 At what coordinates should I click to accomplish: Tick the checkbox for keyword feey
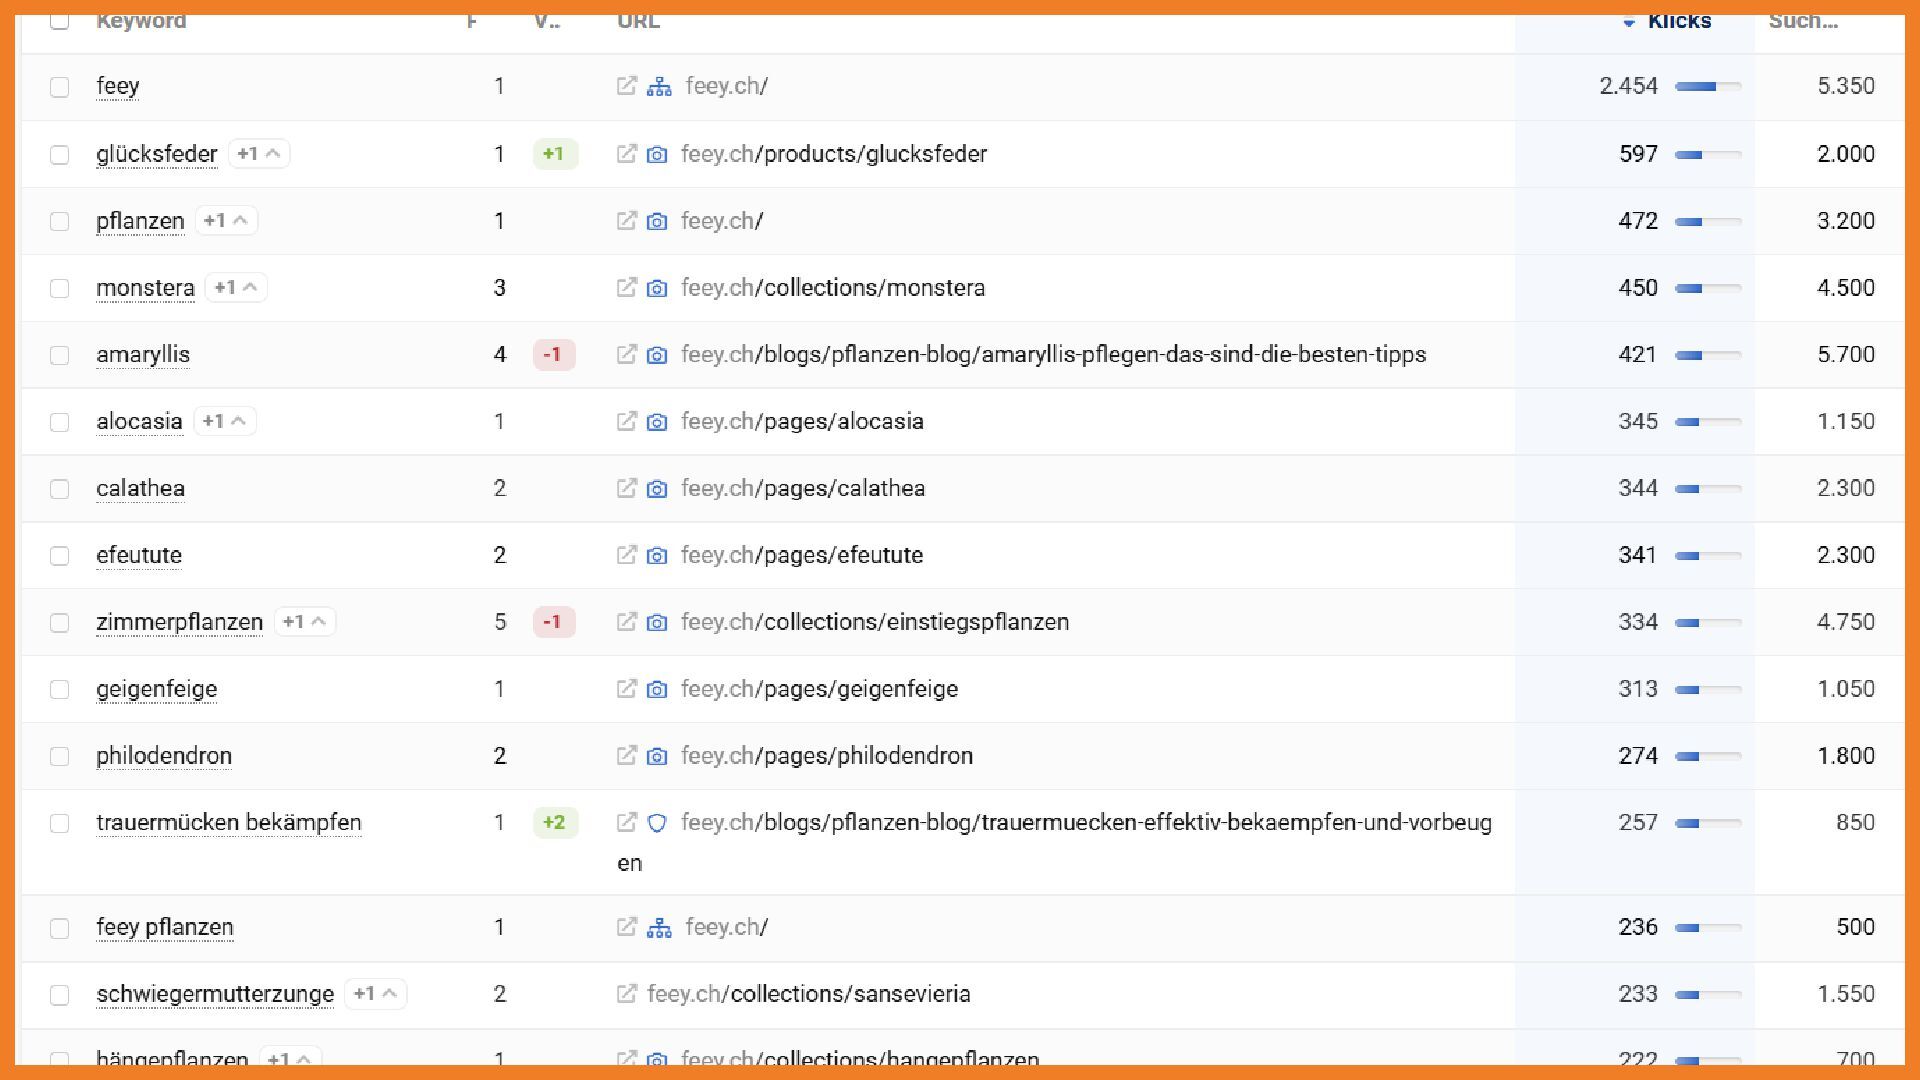60,87
